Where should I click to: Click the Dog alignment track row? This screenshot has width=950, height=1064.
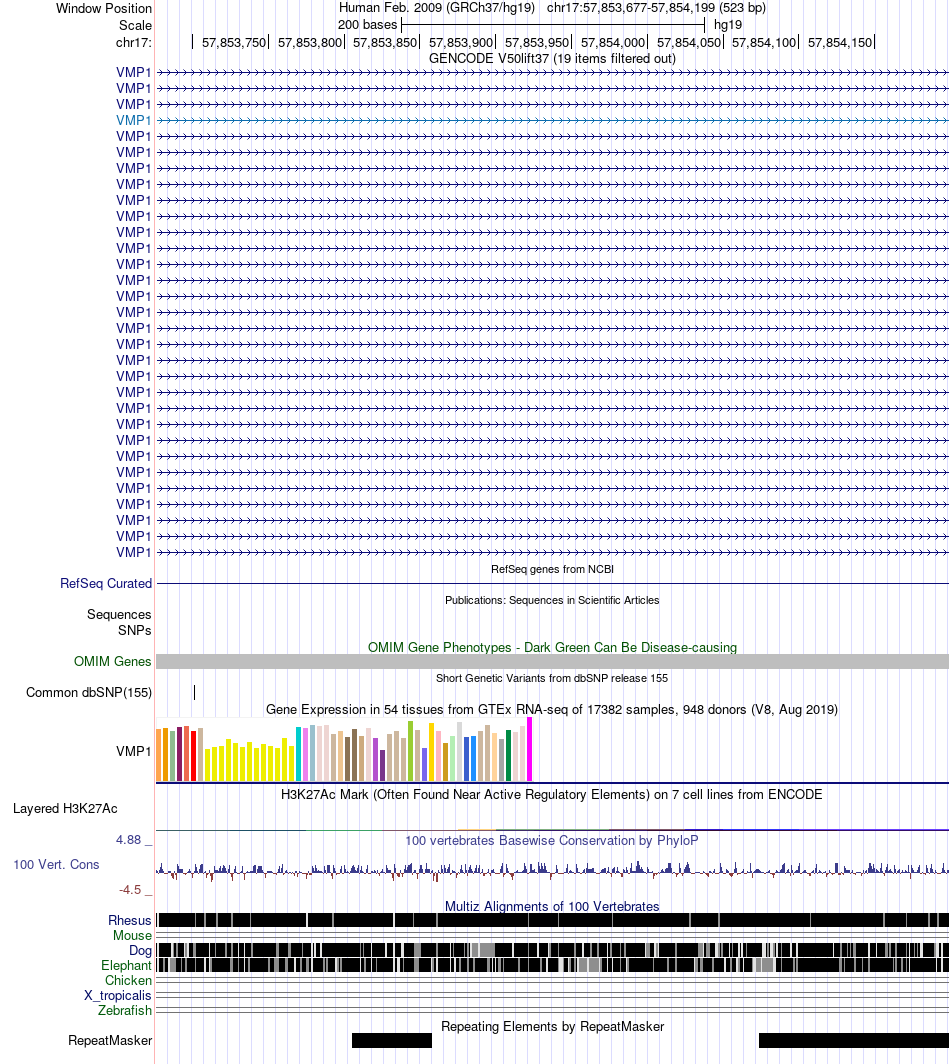coord(552,950)
